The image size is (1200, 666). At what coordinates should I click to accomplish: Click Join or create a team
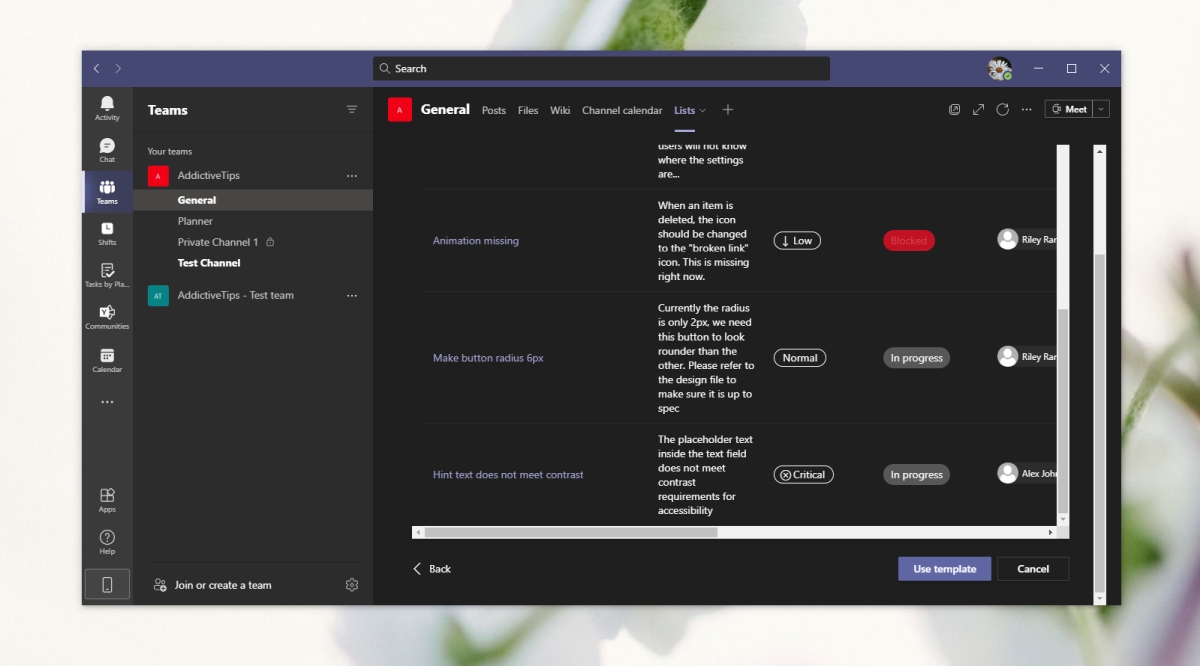212,585
